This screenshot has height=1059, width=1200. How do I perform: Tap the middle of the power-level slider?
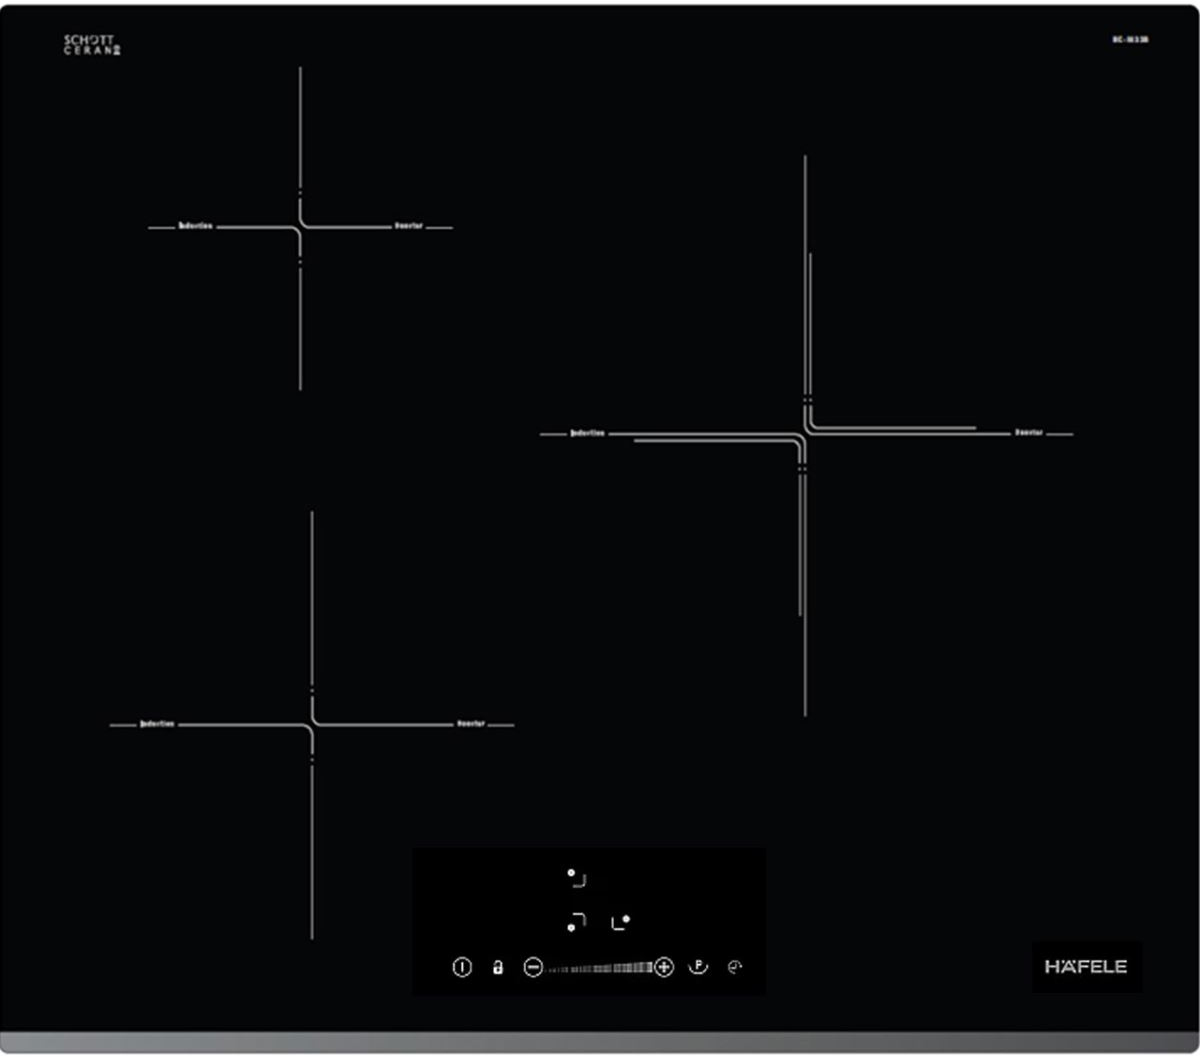click(600, 968)
